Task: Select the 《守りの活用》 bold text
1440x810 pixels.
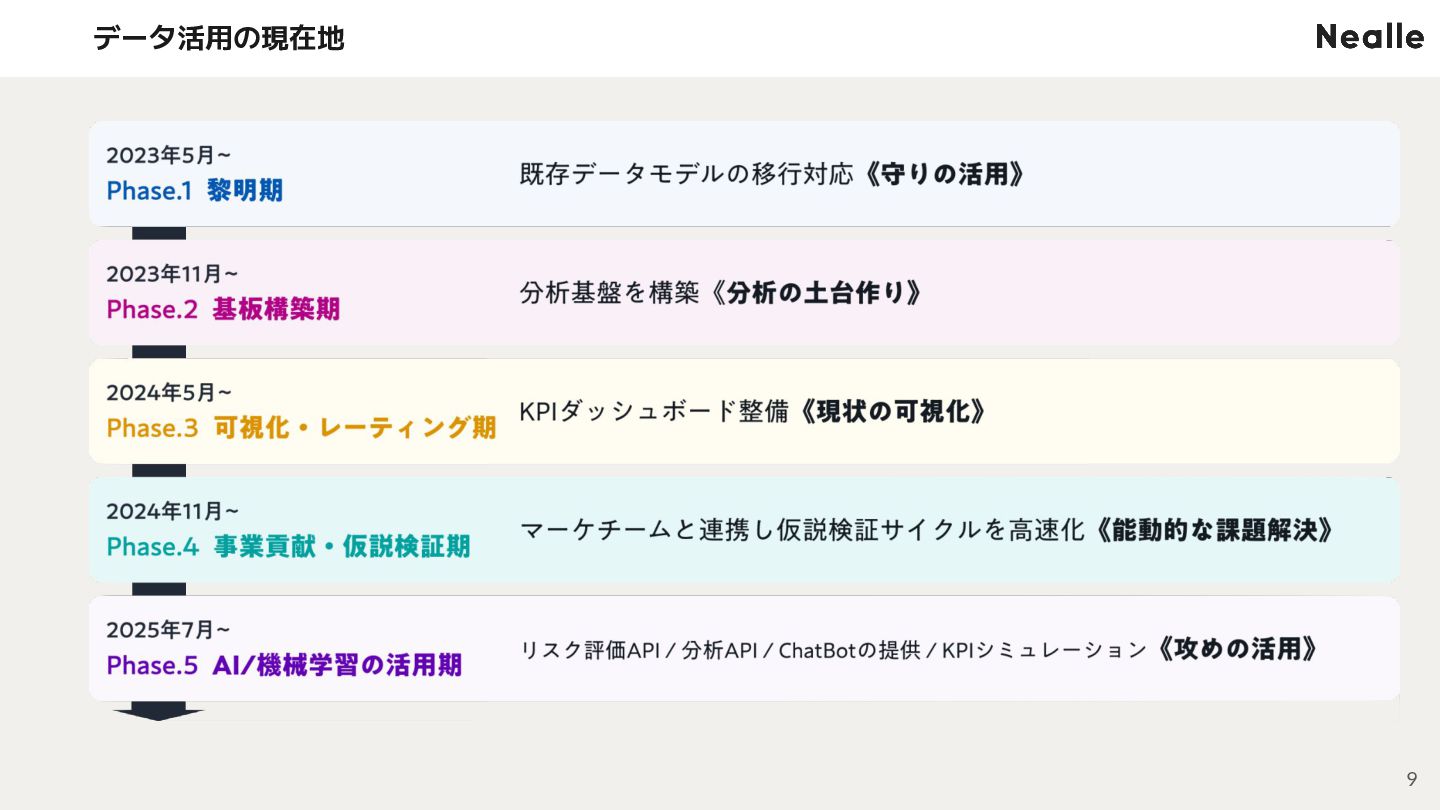Action: coord(945,174)
